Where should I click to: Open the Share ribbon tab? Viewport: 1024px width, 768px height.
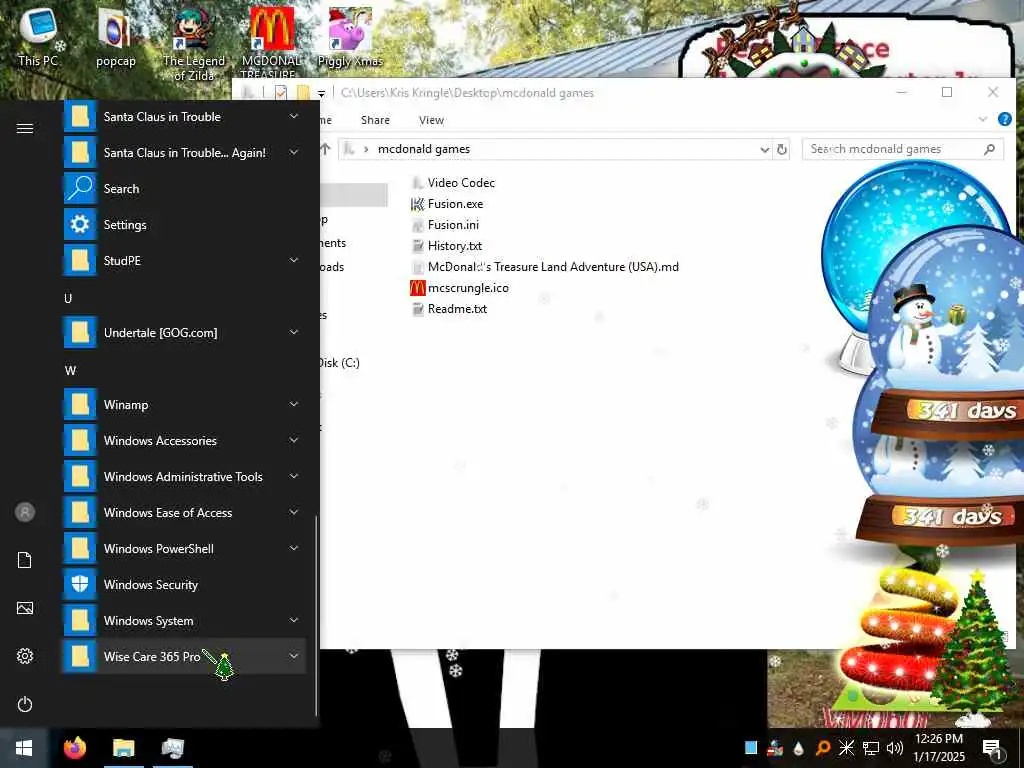pyautogui.click(x=375, y=120)
